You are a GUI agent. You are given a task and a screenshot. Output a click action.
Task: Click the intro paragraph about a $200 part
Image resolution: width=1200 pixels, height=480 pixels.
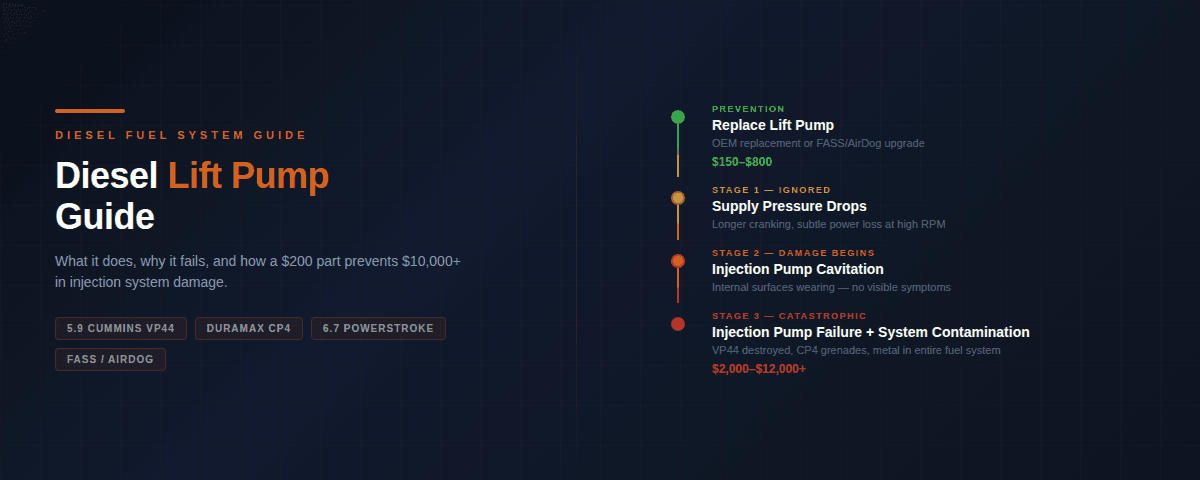258,271
